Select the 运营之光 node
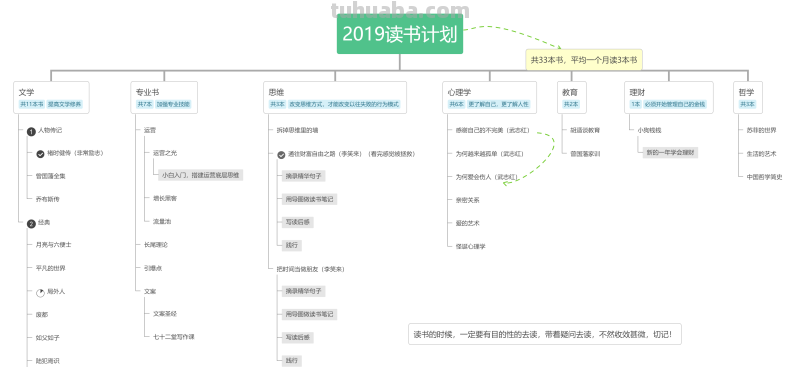This screenshot has width=800, height=367. tap(165, 153)
